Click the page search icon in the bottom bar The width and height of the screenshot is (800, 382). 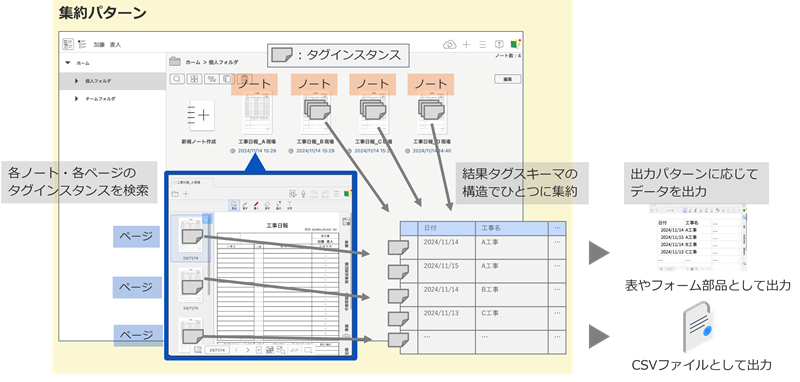coord(281,350)
